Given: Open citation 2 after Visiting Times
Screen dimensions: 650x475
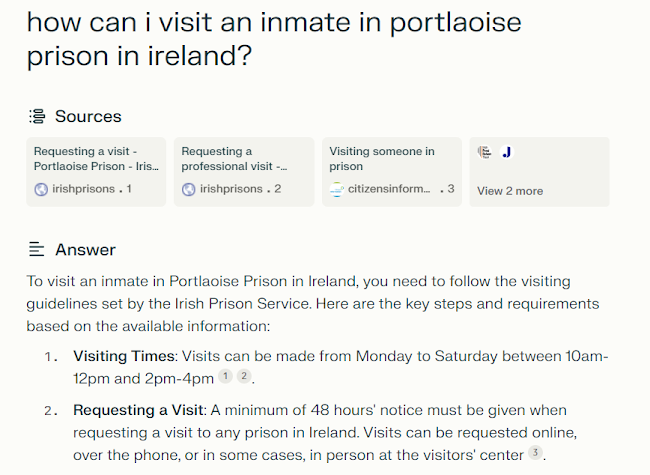Looking at the screenshot, I should click(243, 377).
